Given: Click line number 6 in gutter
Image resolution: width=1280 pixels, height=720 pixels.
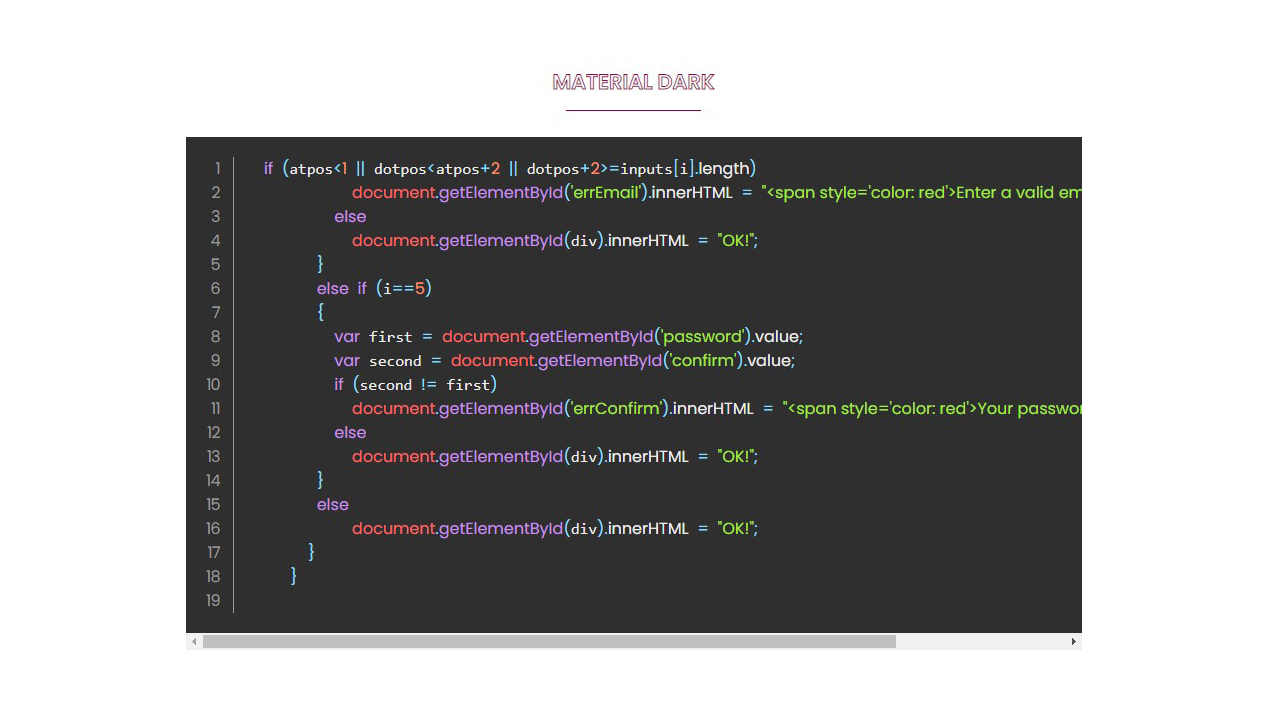Looking at the screenshot, I should (216, 288).
